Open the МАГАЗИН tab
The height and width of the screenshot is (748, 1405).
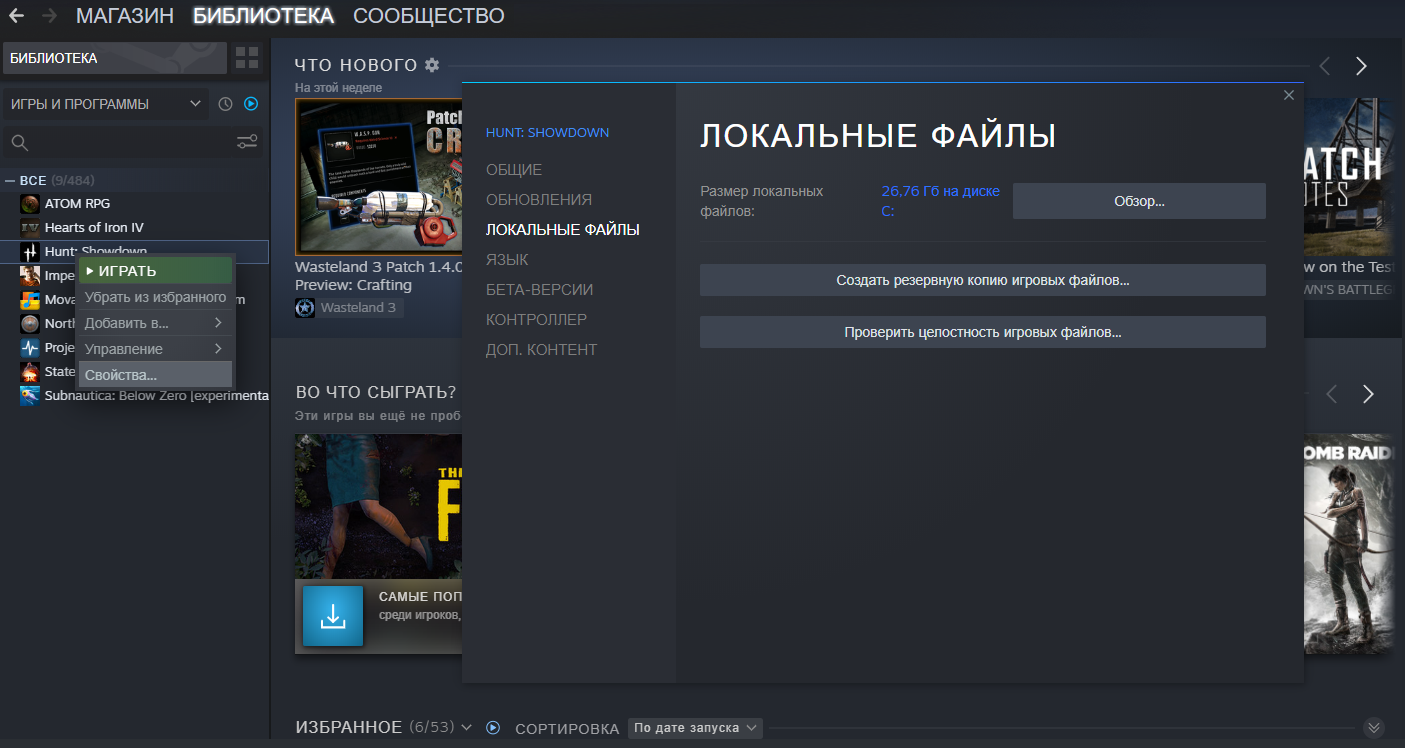[x=125, y=16]
